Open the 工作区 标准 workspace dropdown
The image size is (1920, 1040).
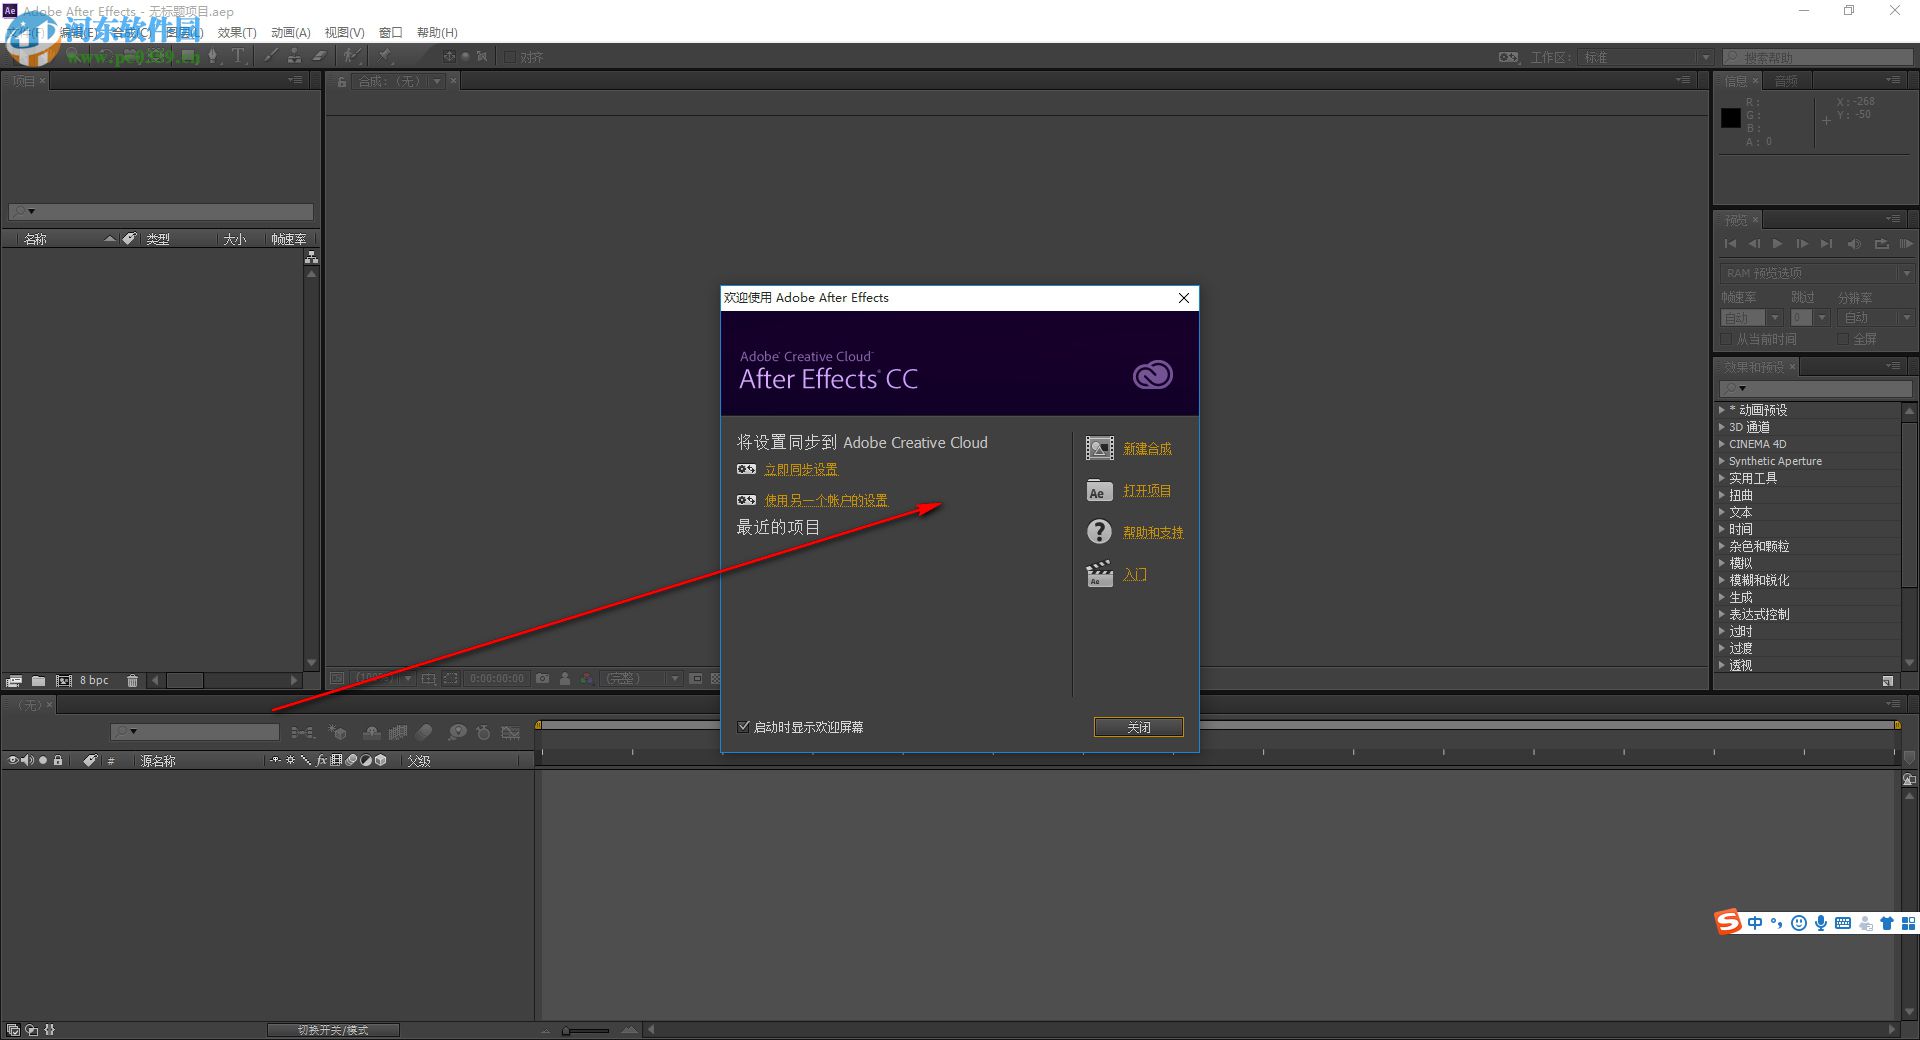1646,57
